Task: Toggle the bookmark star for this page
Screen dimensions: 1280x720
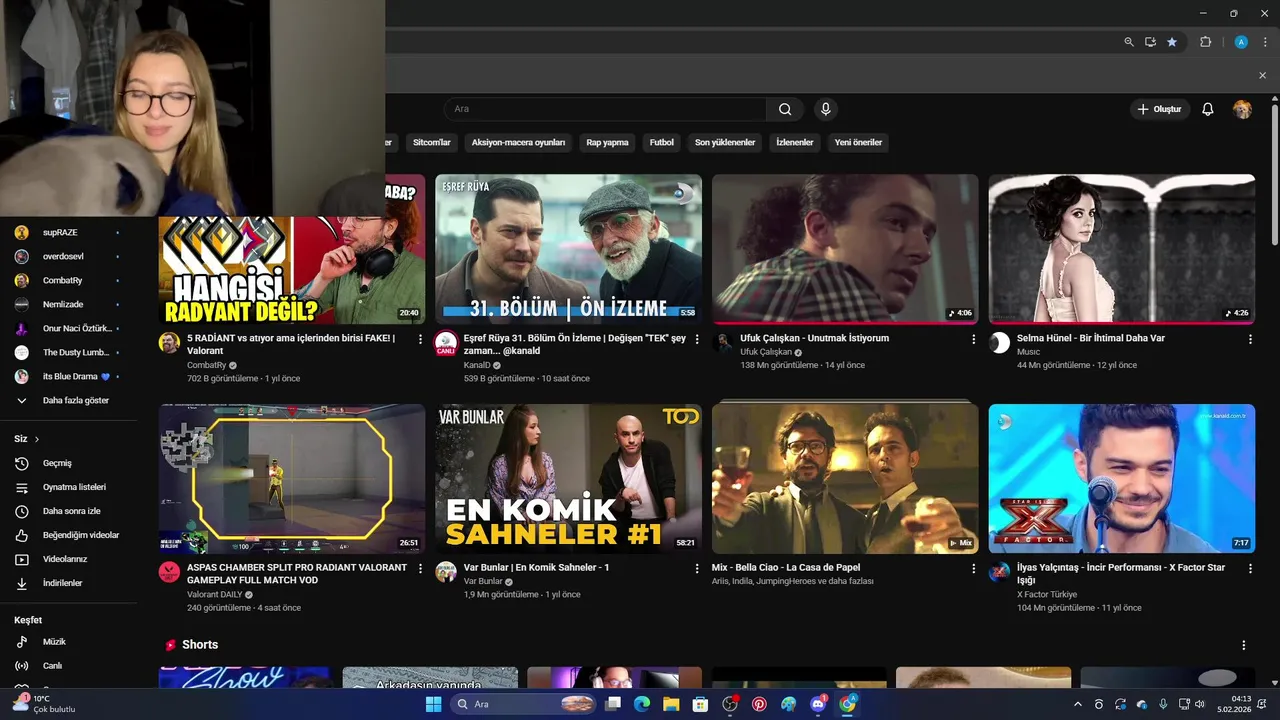Action: click(1172, 42)
